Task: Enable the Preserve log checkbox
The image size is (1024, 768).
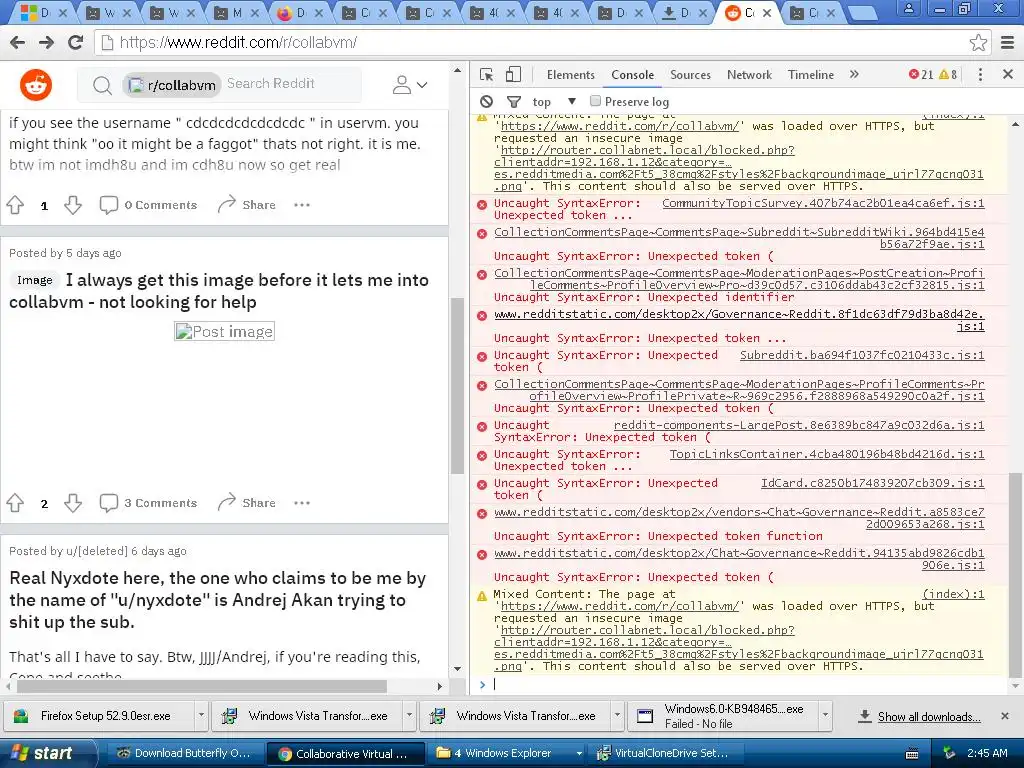Action: pos(595,101)
